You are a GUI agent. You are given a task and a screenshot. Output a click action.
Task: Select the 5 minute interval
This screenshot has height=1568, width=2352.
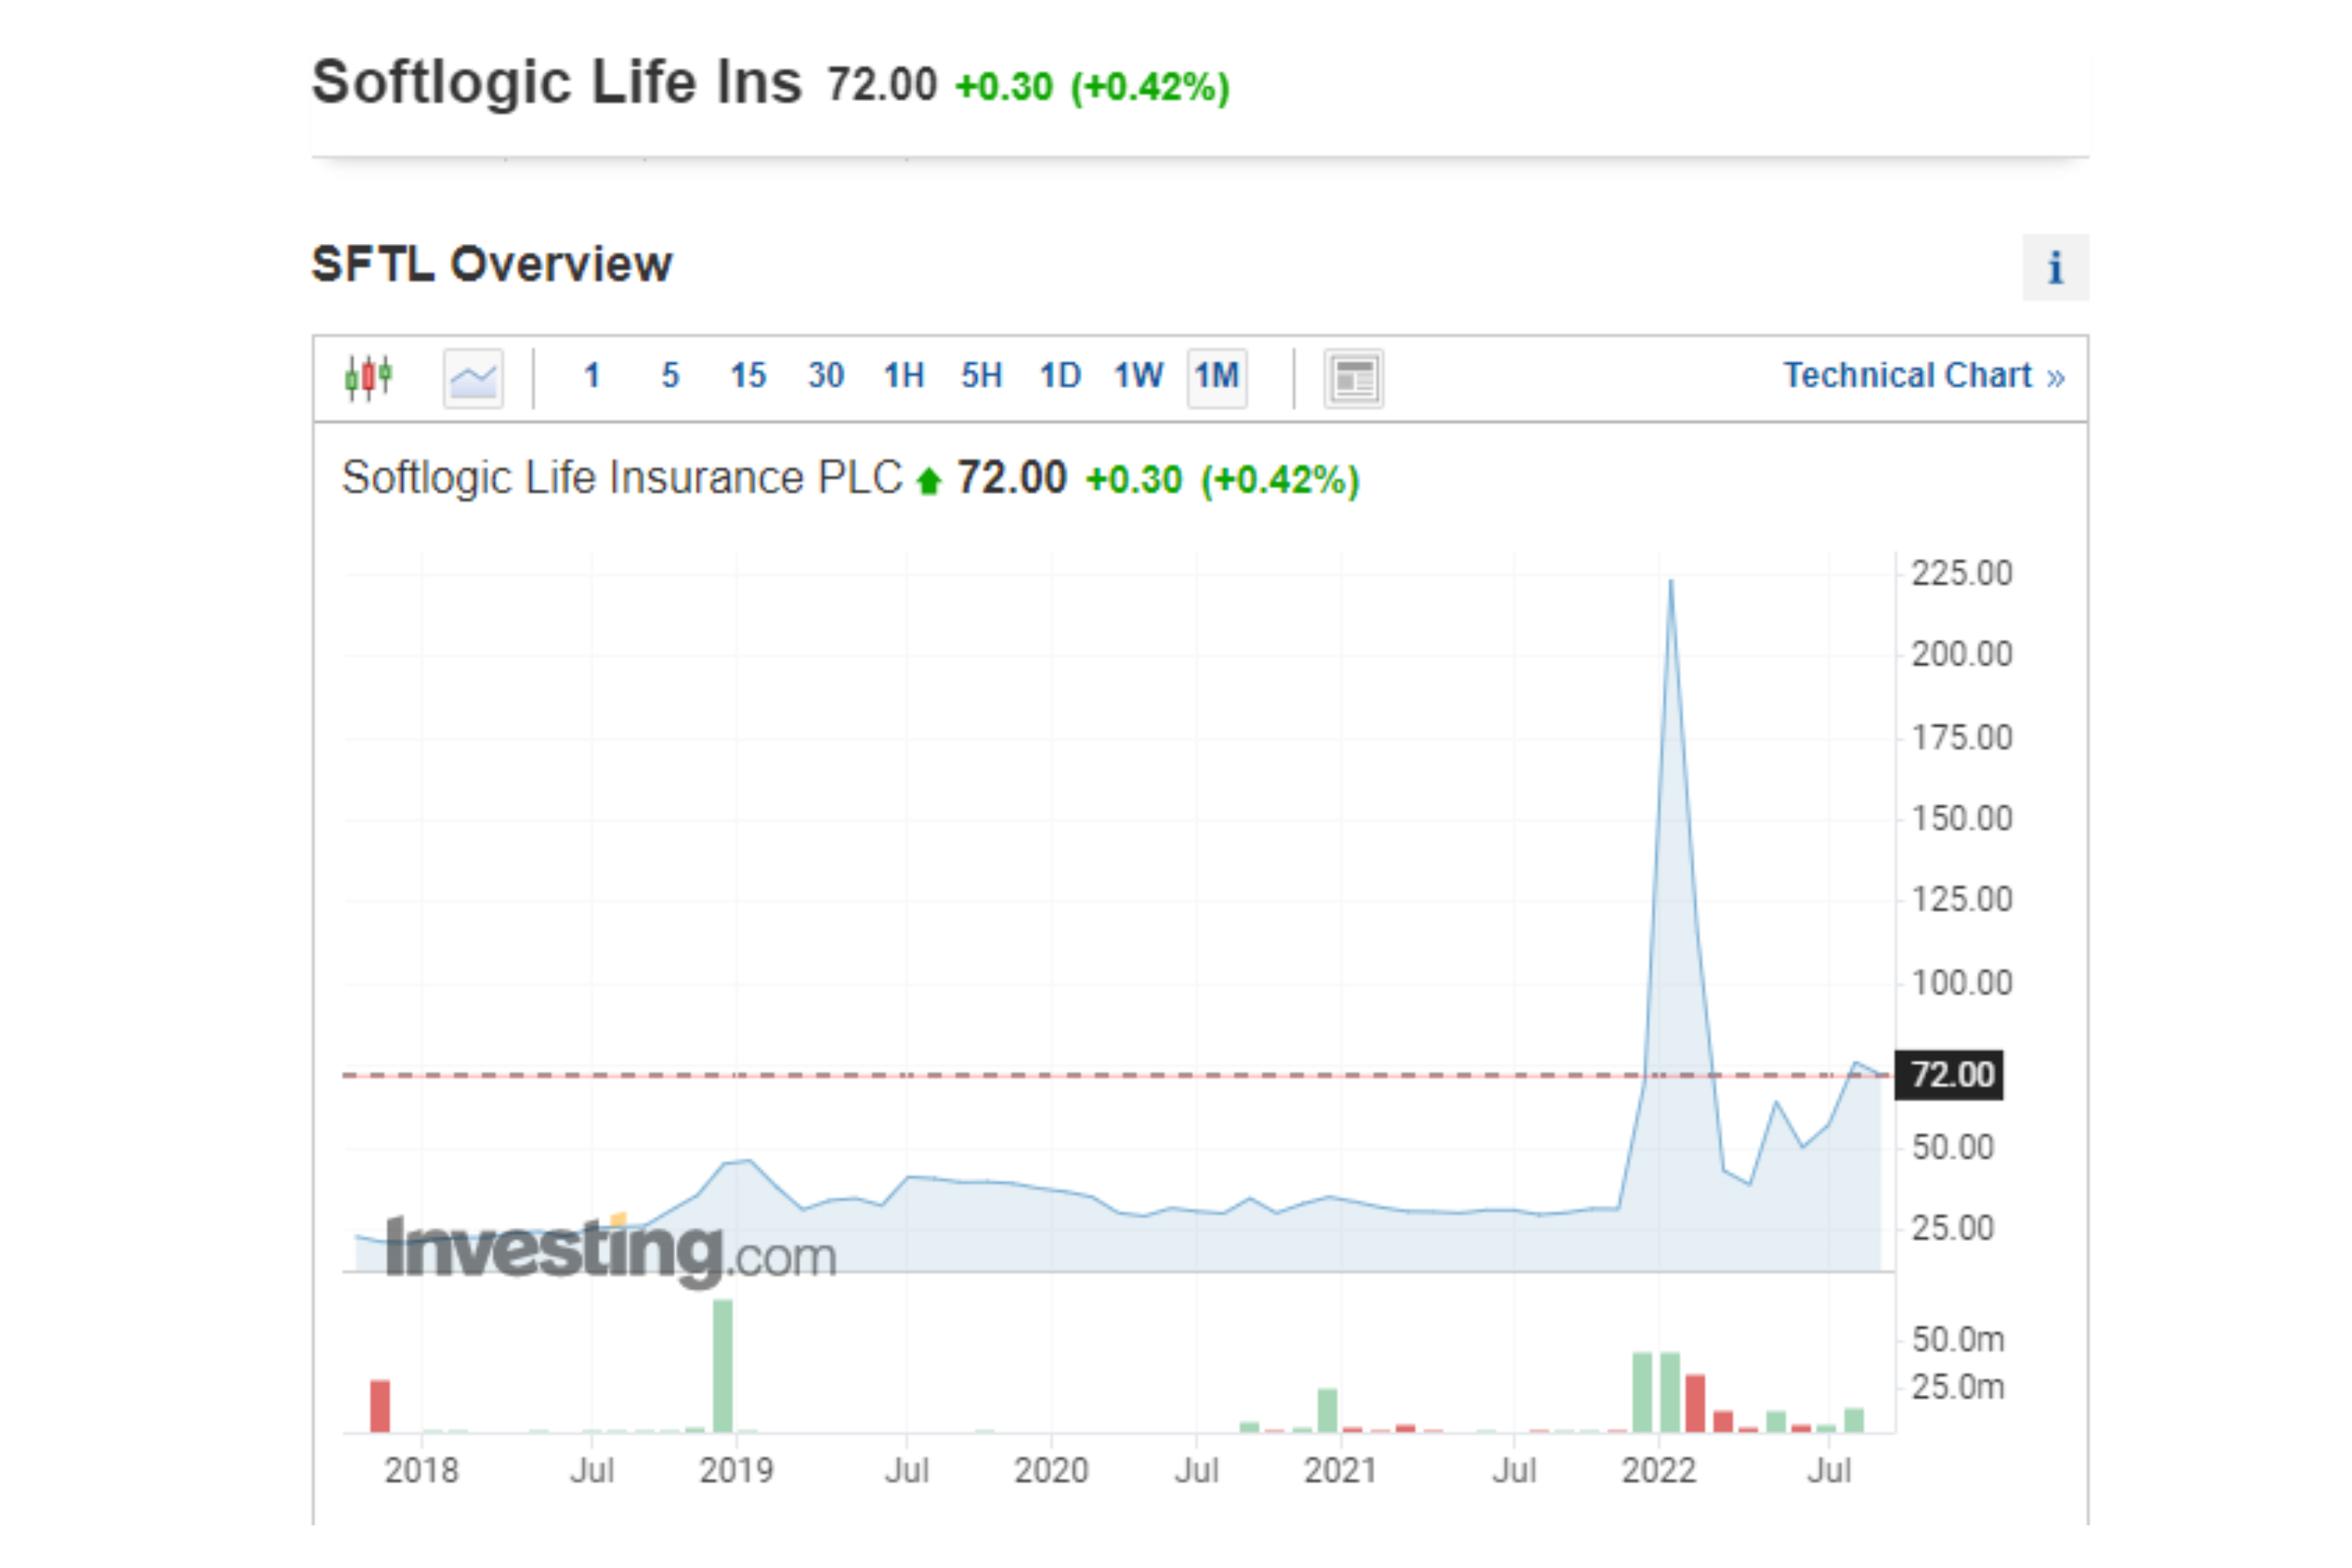point(670,376)
